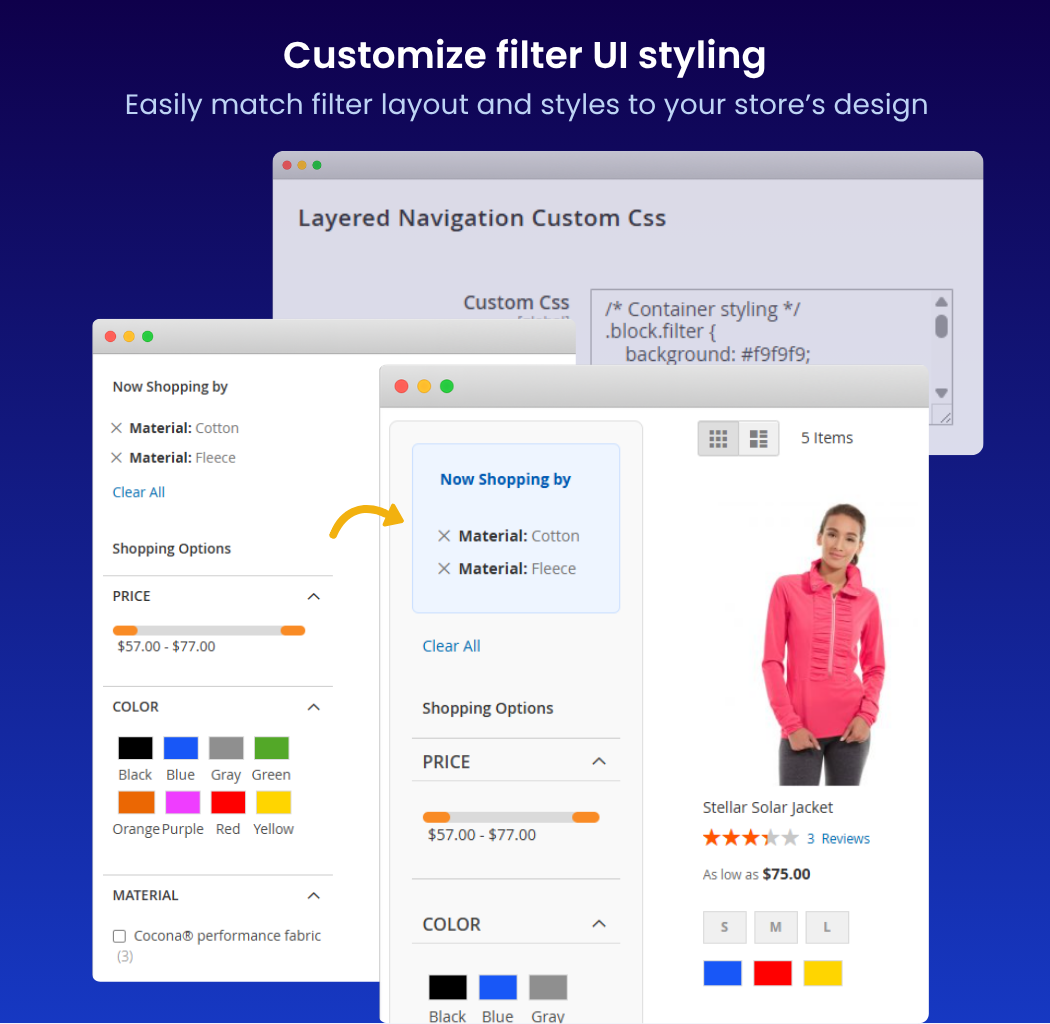1050x1024 pixels.
Task: Select Orange color swatch in left window
Action: point(136,802)
